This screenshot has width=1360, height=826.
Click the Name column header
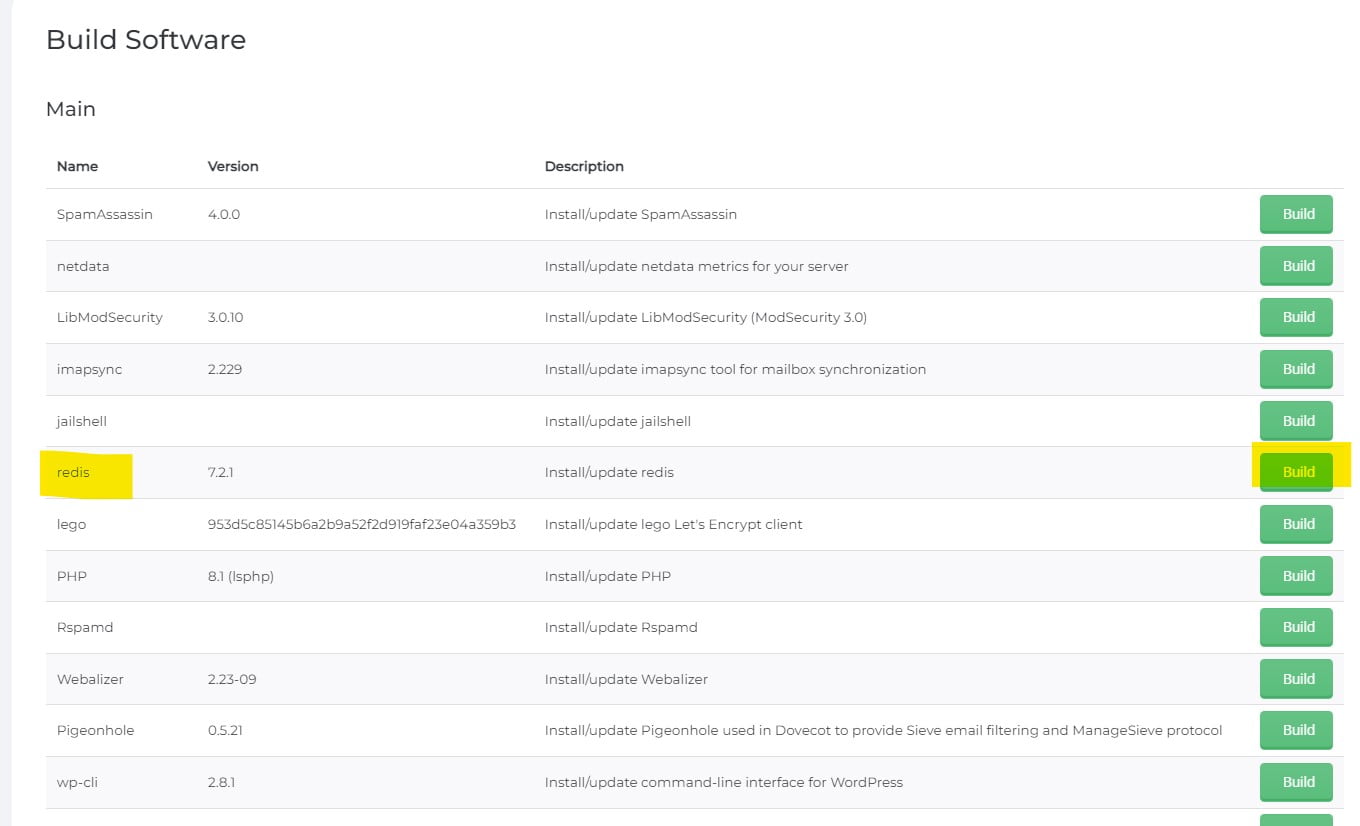point(77,166)
